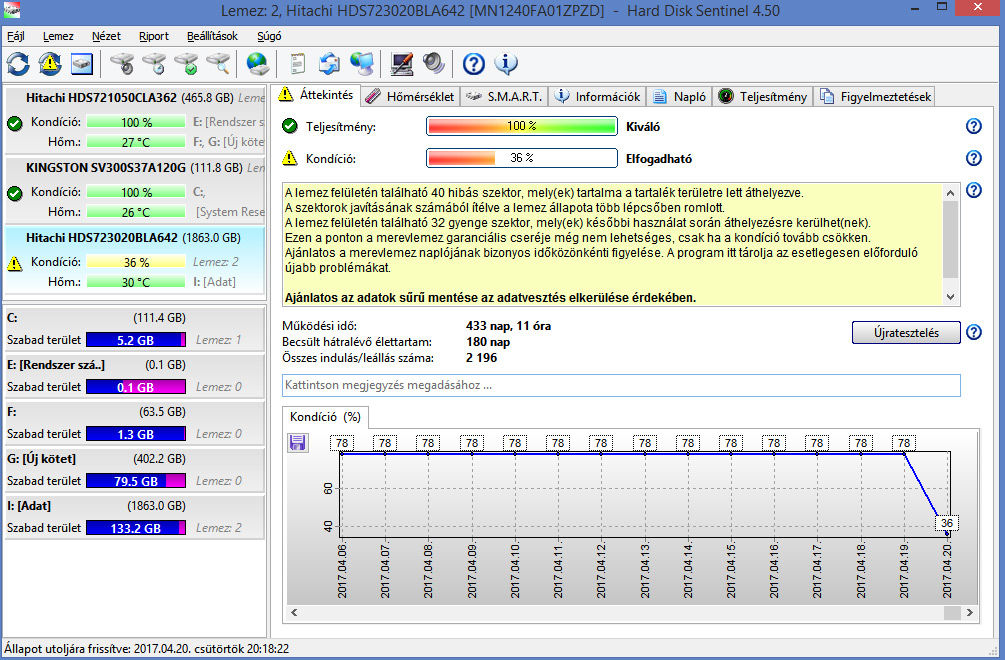Click the 36 data point label on chart

(947, 523)
